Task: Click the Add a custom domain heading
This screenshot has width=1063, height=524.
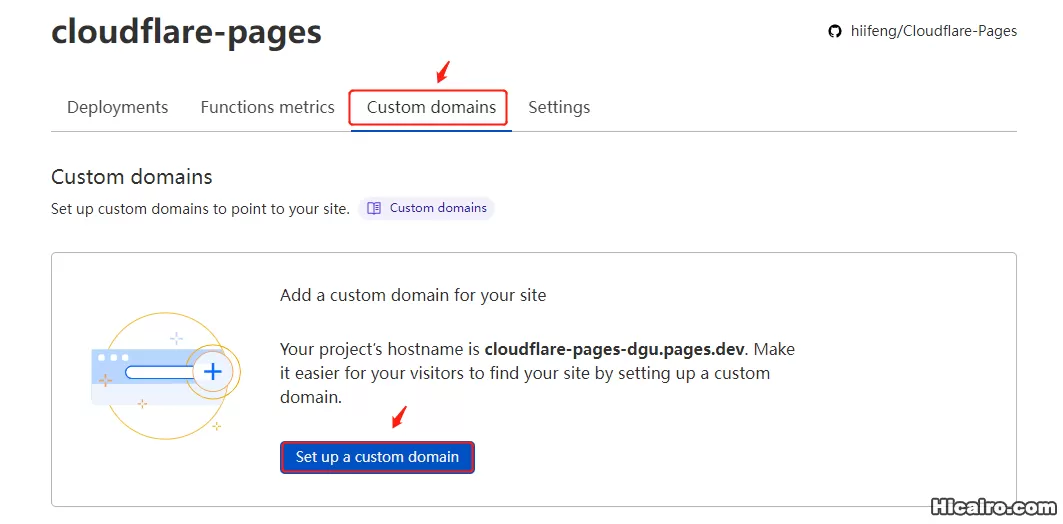Action: pos(413,295)
